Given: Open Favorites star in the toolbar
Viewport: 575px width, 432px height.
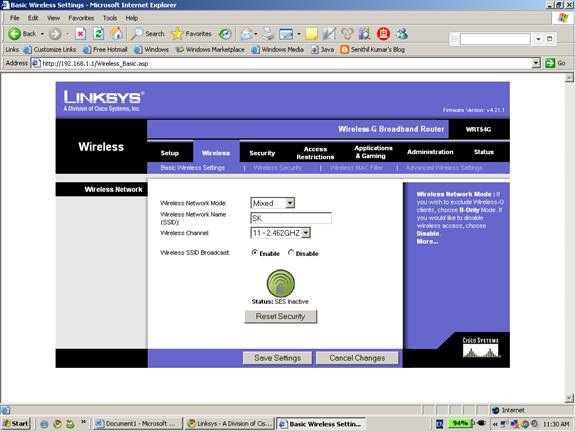Looking at the screenshot, I should click(x=191, y=34).
